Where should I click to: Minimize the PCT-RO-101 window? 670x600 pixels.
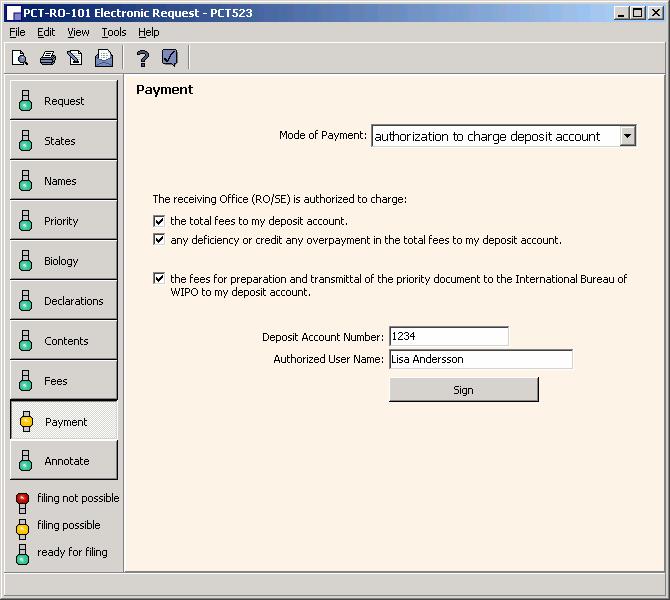pyautogui.click(x=620, y=13)
